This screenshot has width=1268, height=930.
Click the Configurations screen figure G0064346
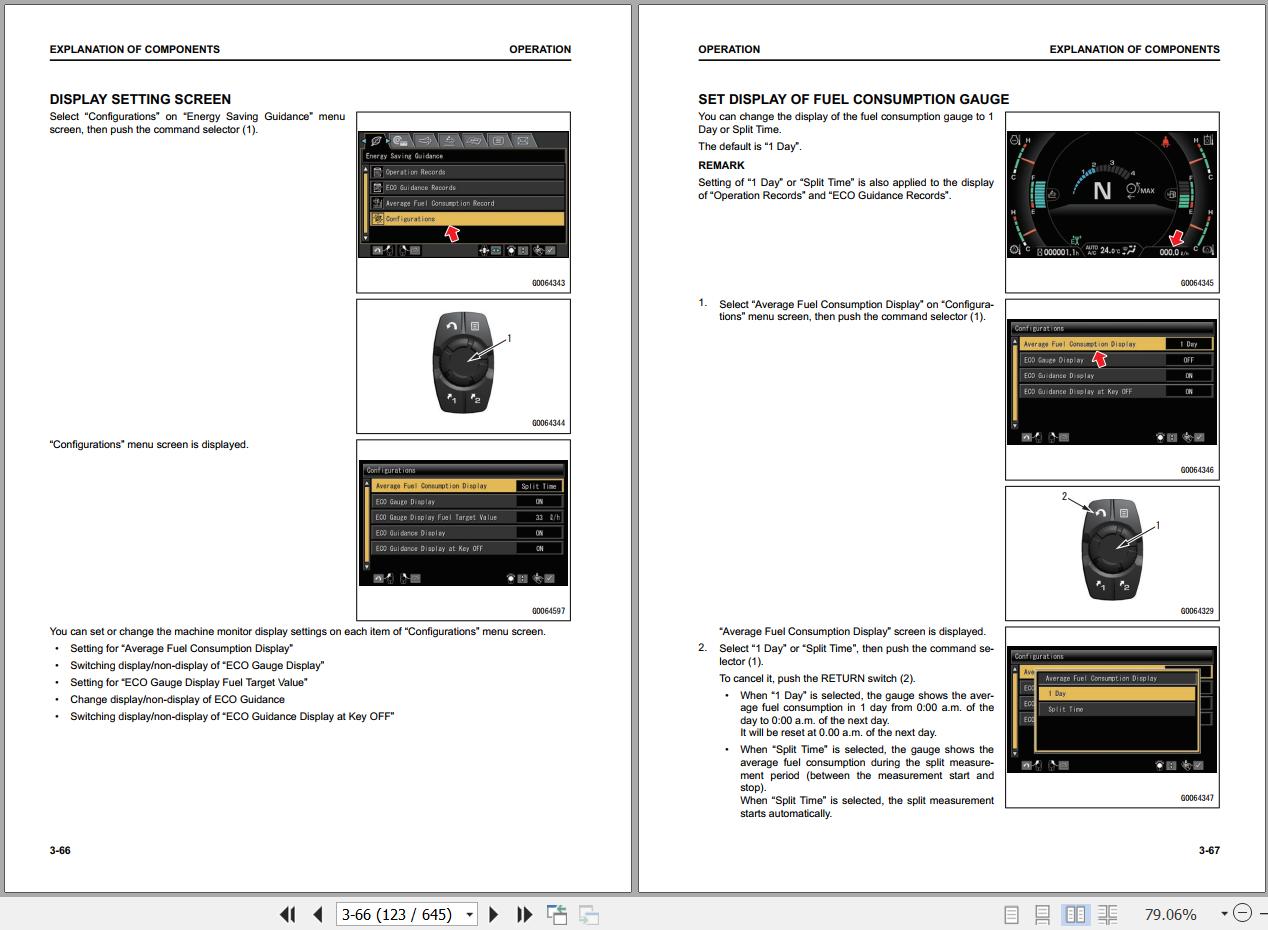pyautogui.click(x=1112, y=389)
